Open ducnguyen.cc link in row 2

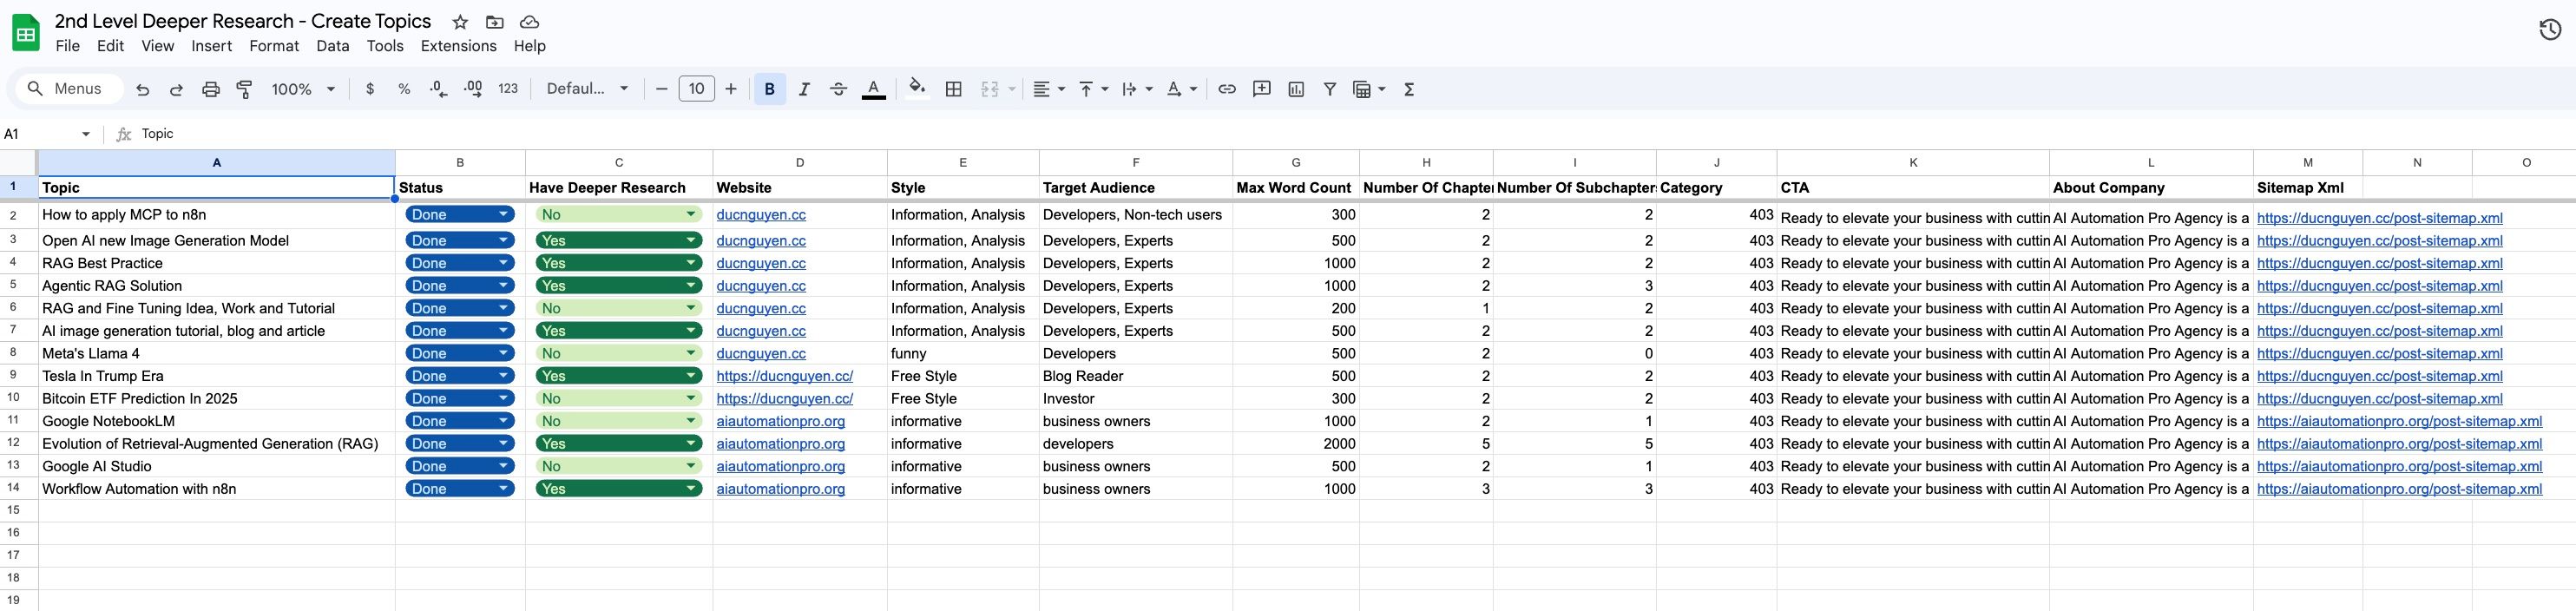click(x=761, y=215)
